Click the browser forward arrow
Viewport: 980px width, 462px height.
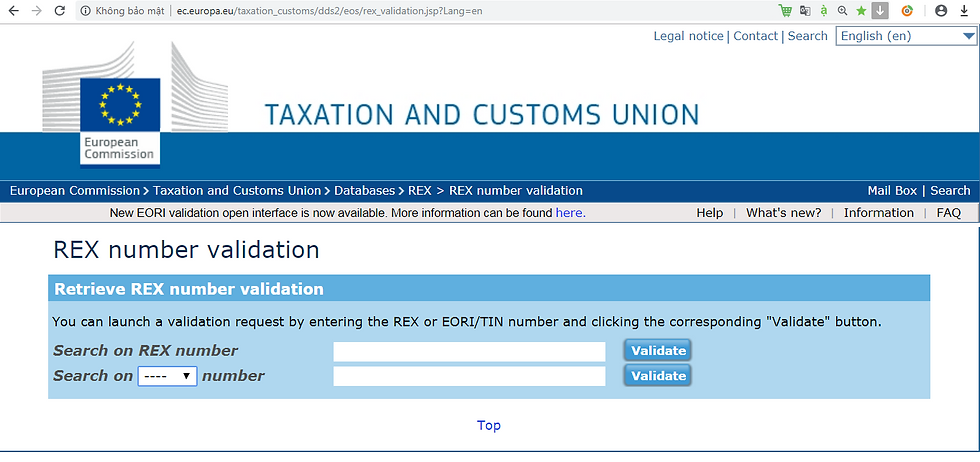tap(36, 11)
